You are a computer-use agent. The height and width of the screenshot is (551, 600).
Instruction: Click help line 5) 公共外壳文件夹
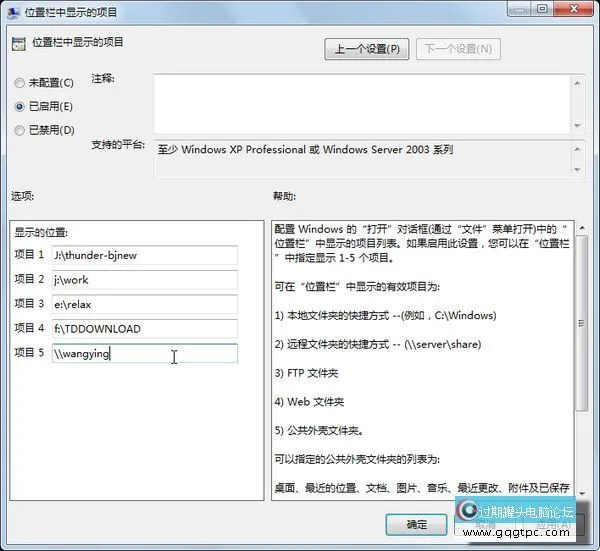pyautogui.click(x=319, y=430)
